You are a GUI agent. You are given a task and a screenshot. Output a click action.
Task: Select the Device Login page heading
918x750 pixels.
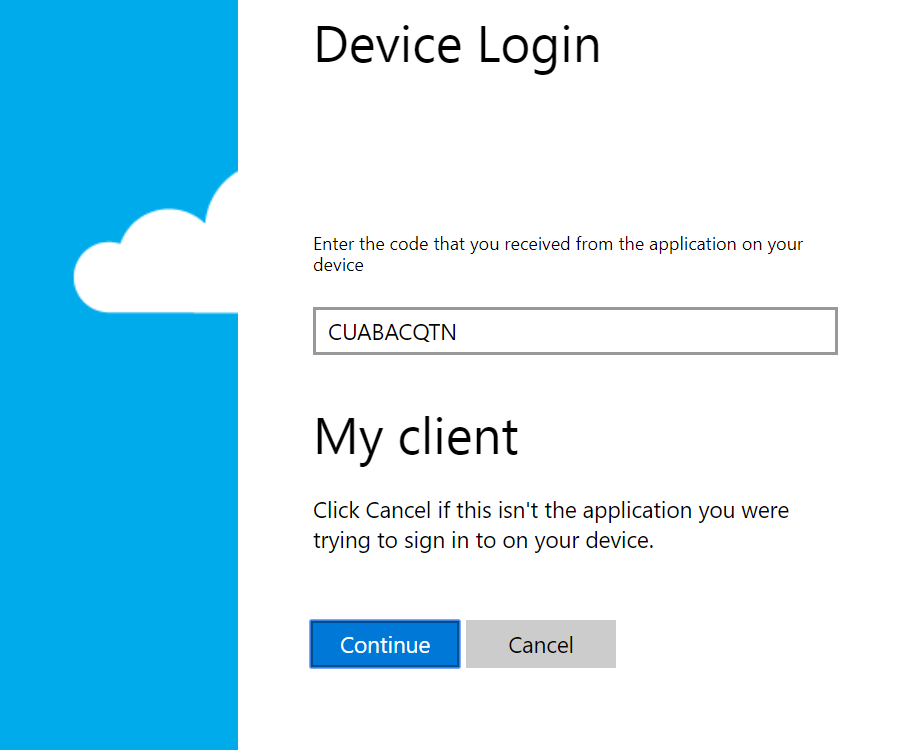457,46
